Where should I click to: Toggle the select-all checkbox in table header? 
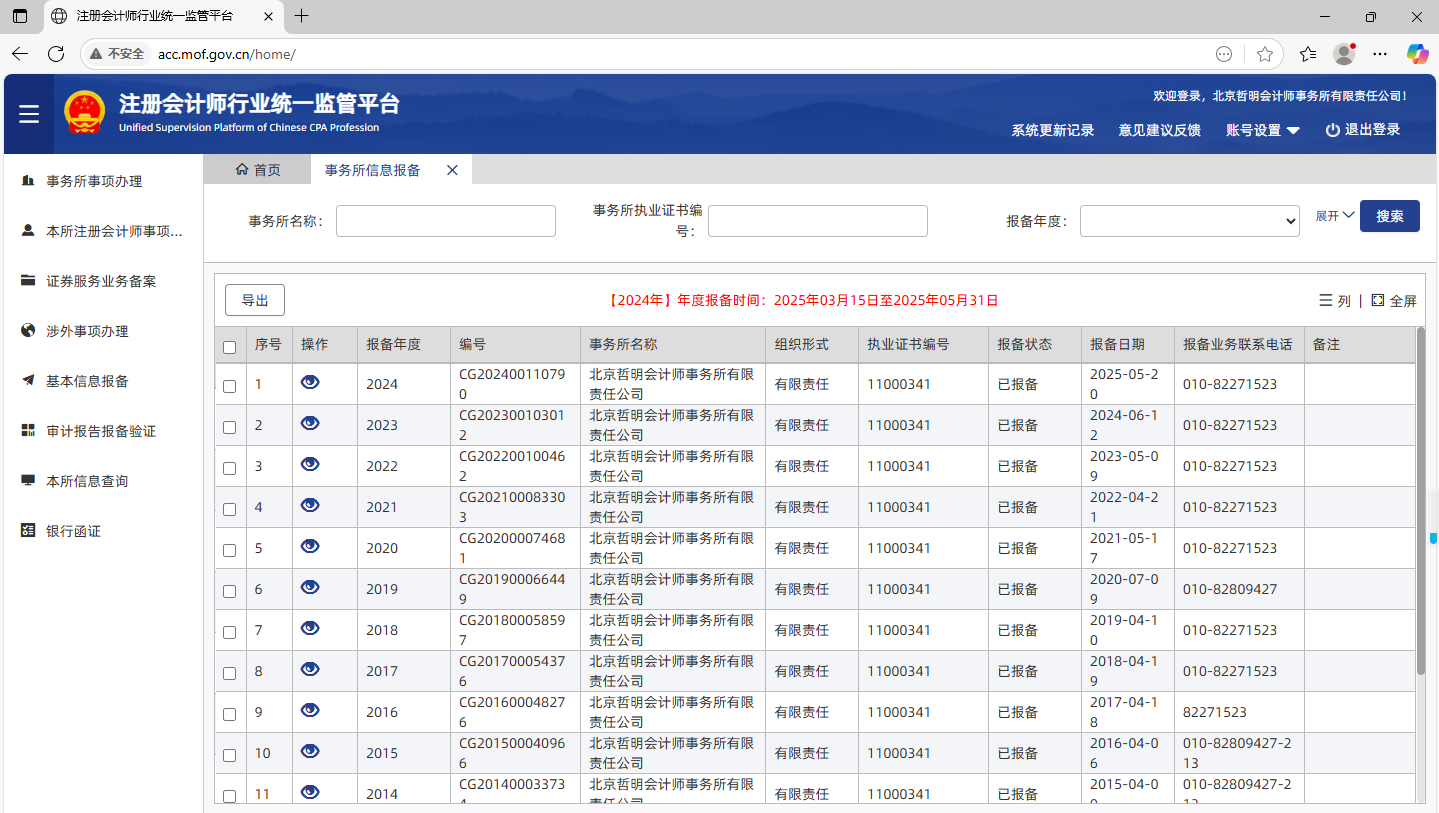click(230, 347)
